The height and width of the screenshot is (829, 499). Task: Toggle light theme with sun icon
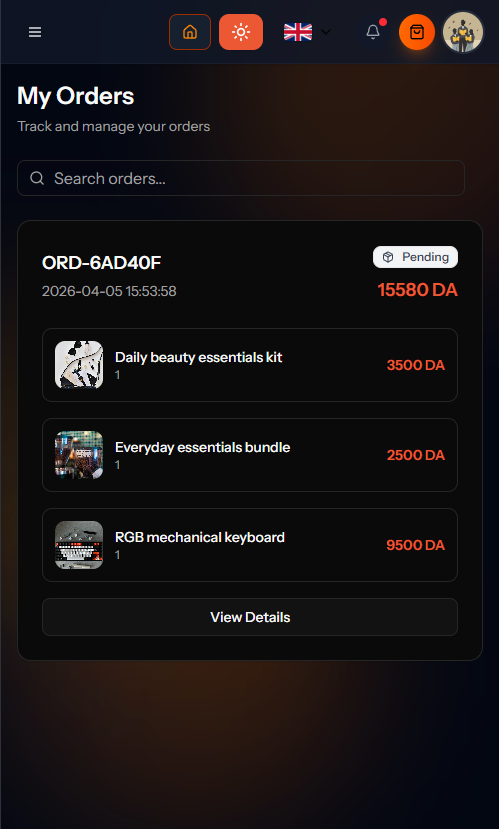pyautogui.click(x=241, y=32)
